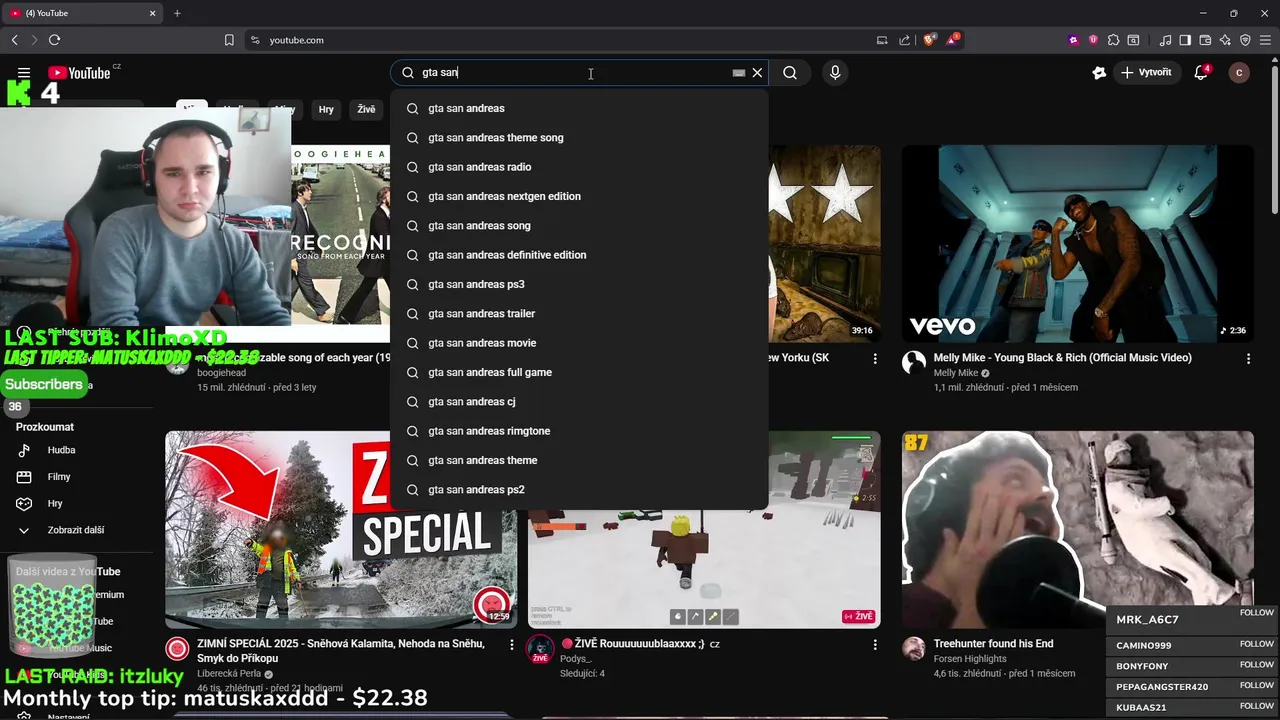1280x720 pixels.
Task: Click the flower-shaped icon left of Vytvořit
Action: pyautogui.click(x=1099, y=73)
